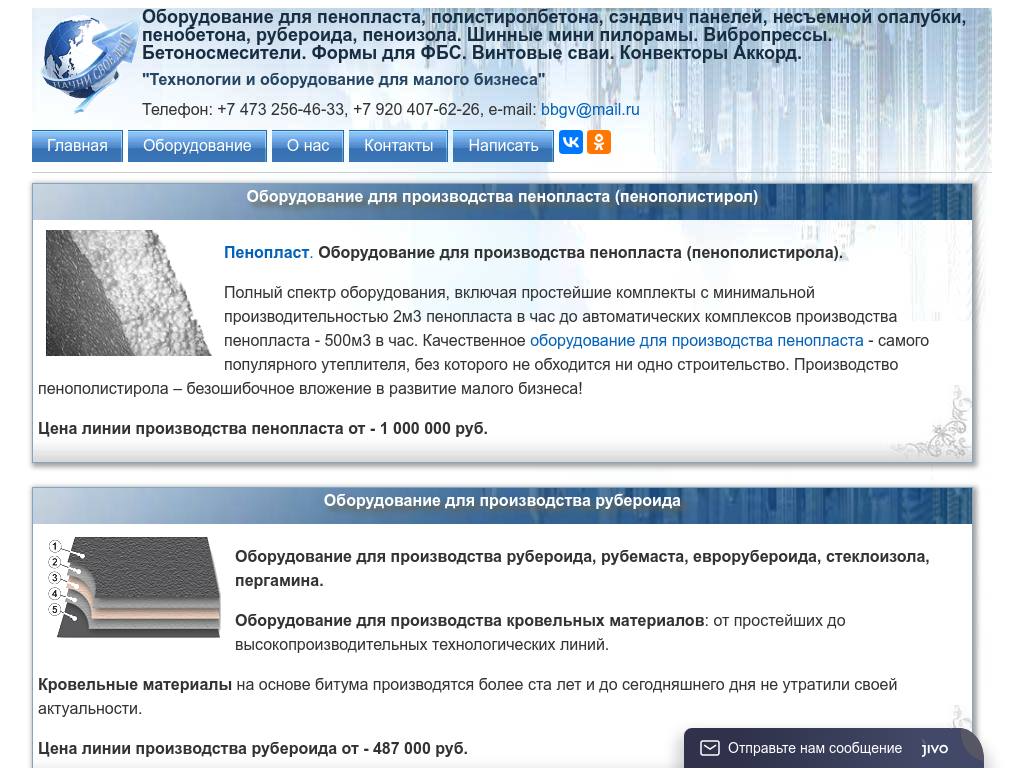Click the site title heading text
Screen dimensions: 1024x768
coord(554,35)
